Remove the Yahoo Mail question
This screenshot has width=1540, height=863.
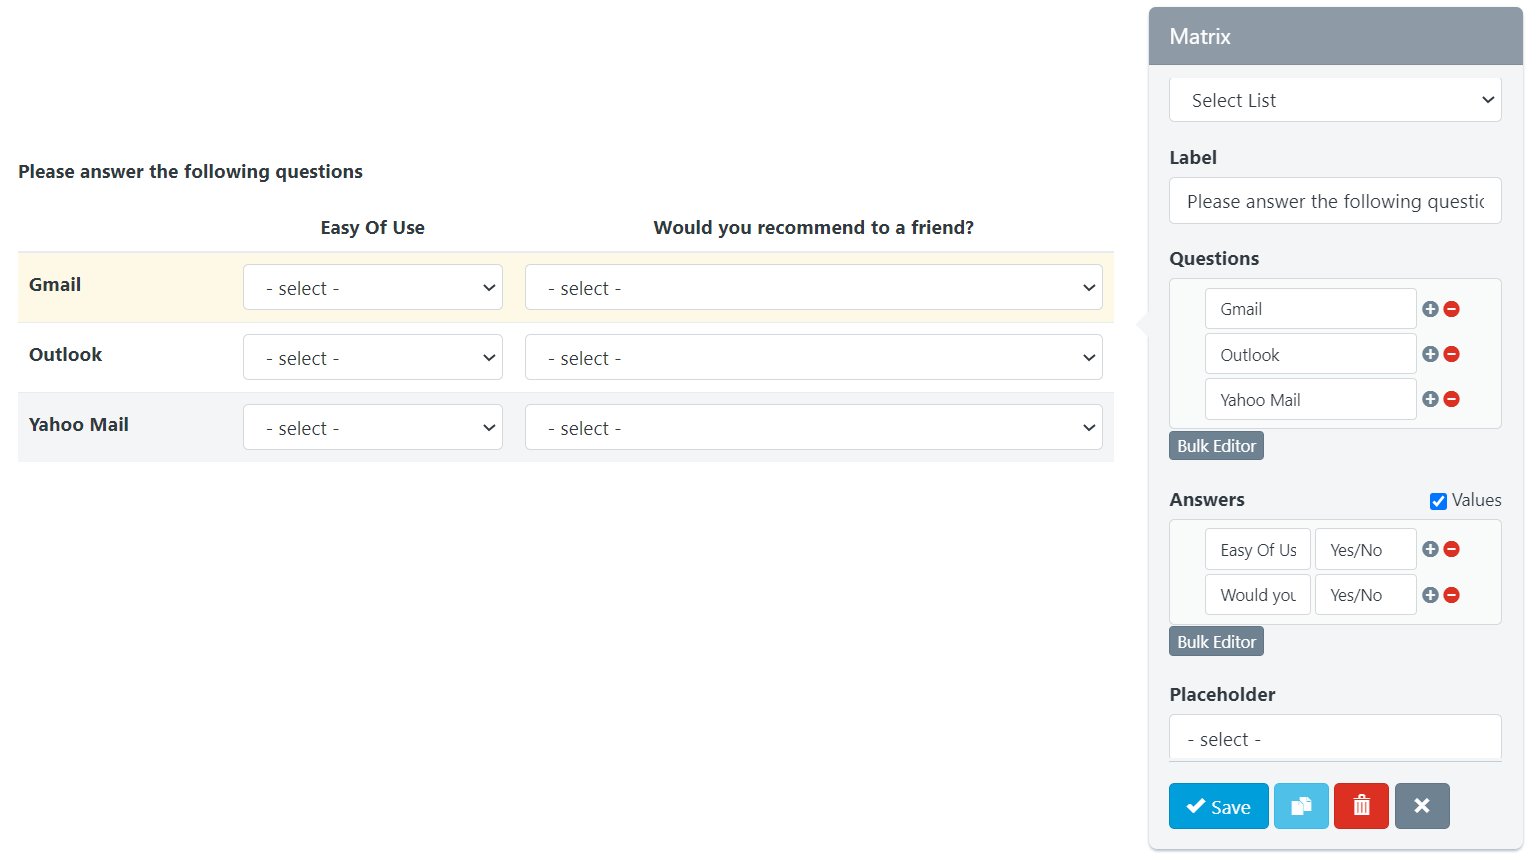click(x=1452, y=399)
